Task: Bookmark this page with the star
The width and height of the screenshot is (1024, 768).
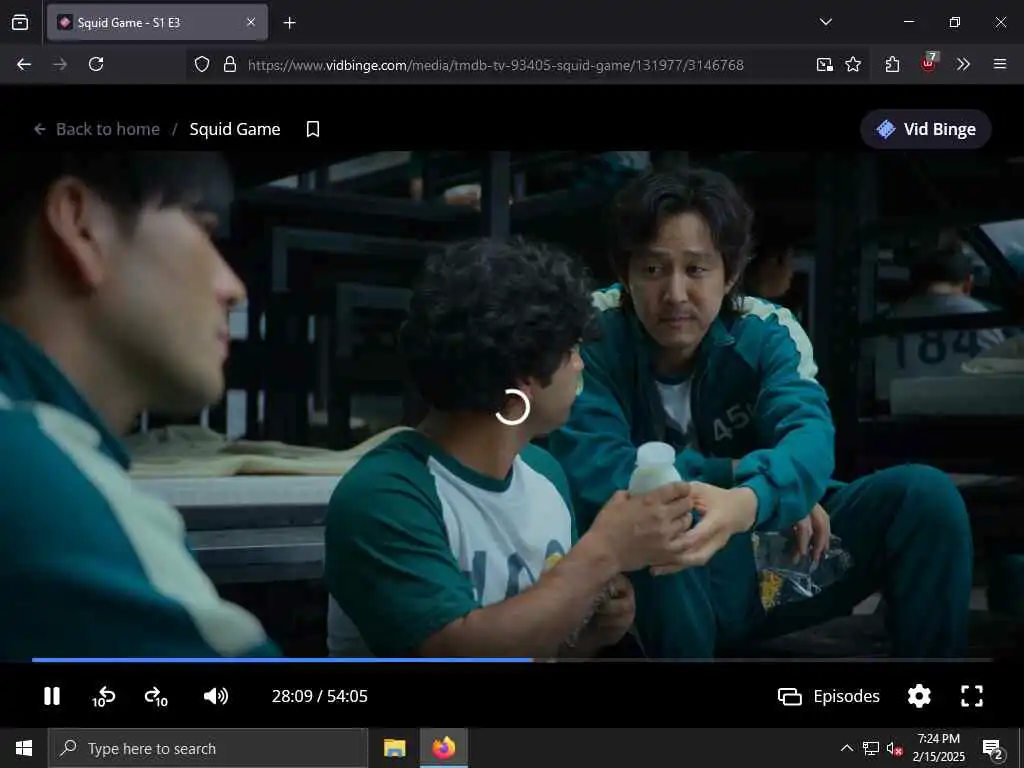Action: point(853,64)
